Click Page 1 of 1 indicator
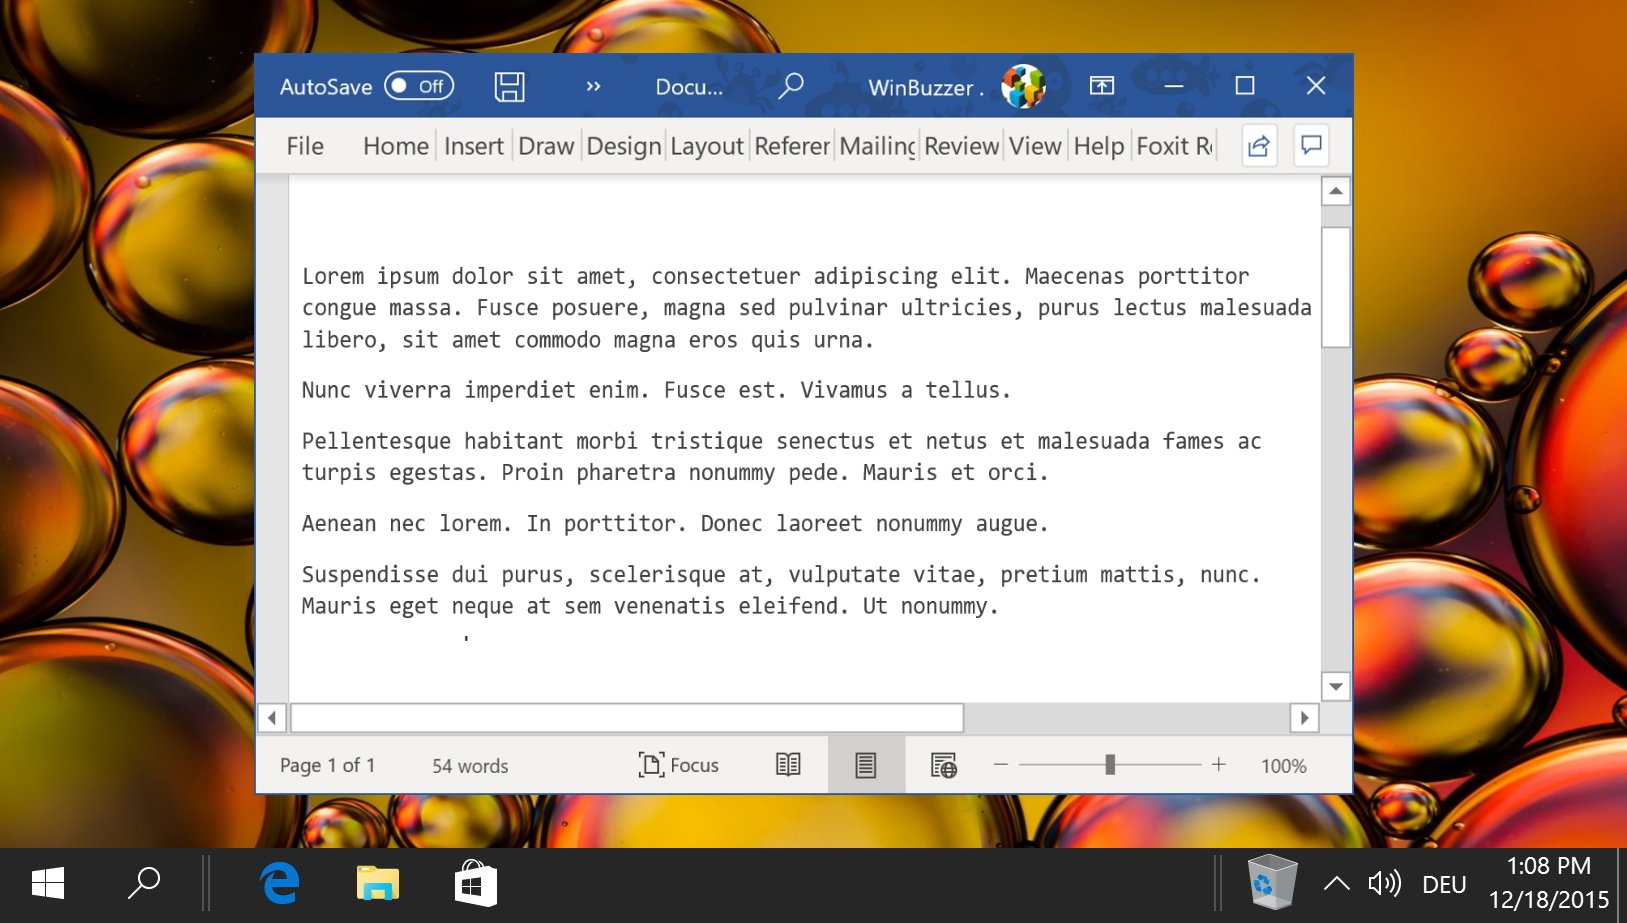The height and width of the screenshot is (923, 1627). tap(327, 765)
